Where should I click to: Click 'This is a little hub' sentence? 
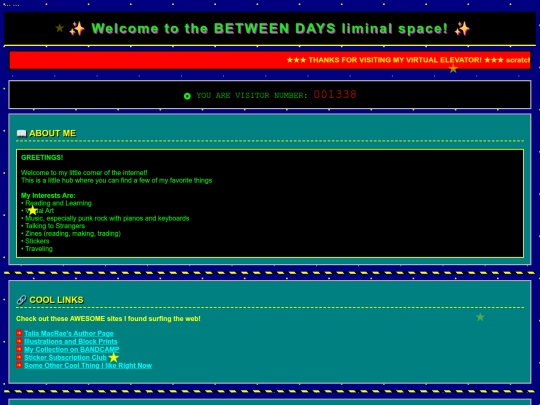(x=116, y=180)
